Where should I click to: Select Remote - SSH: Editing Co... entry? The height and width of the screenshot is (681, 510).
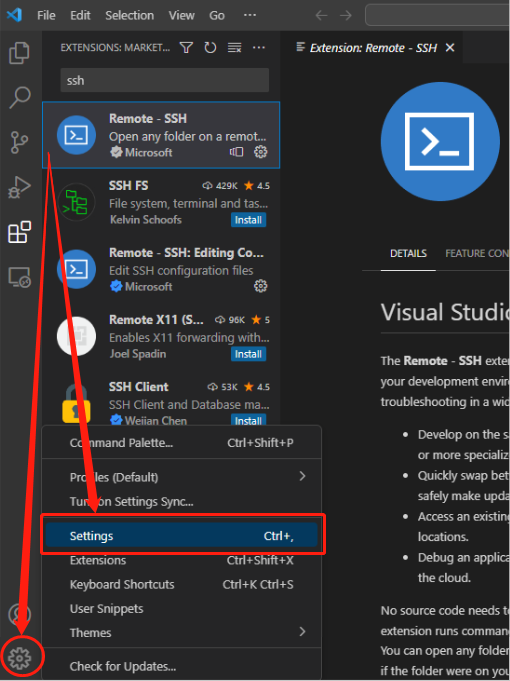pyautogui.click(x=161, y=269)
